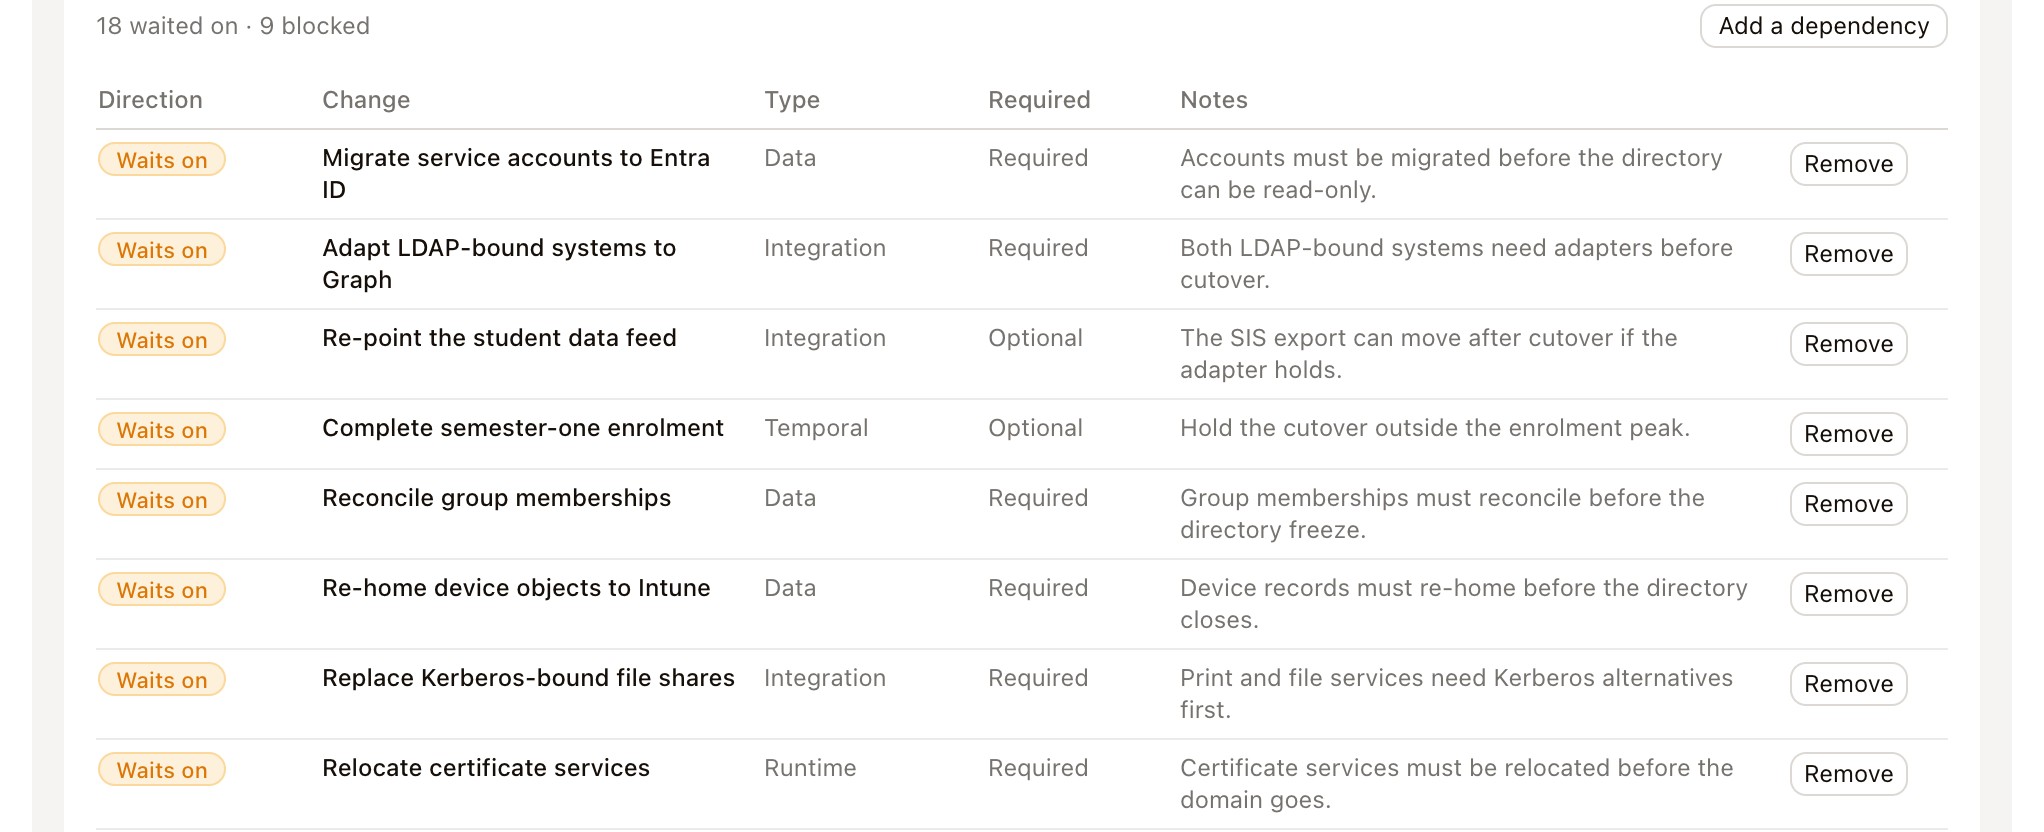Remove the Complete semester-one enrolment dependency
The image size is (2044, 832).
[1848, 434]
